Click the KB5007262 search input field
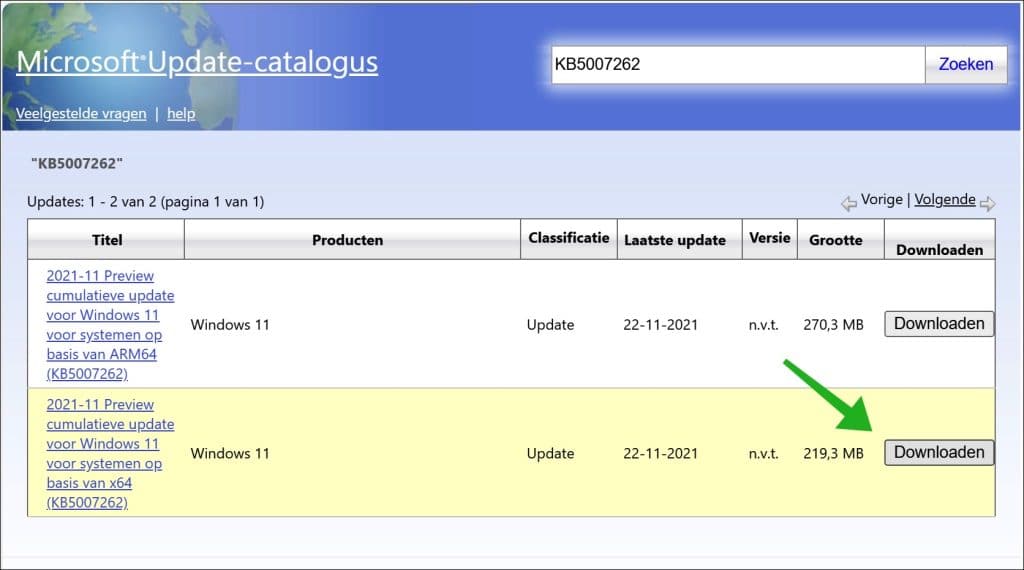The image size is (1024, 570). [x=738, y=65]
